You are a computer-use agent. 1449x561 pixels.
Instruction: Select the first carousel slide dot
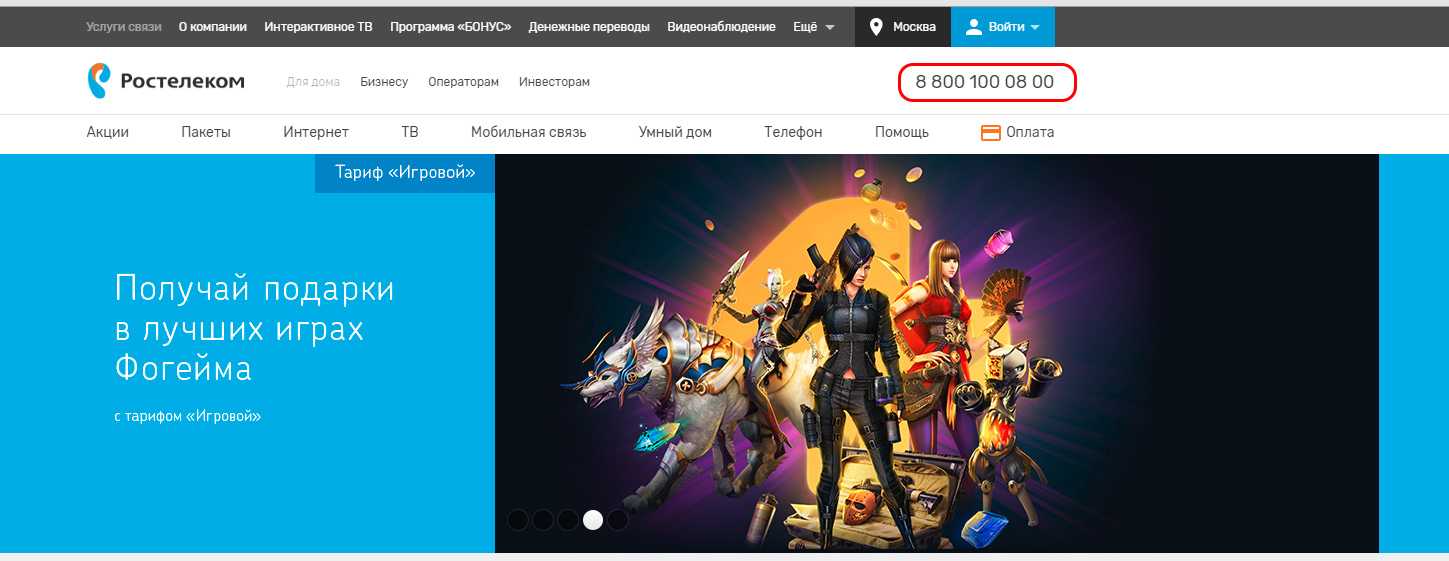(518, 520)
